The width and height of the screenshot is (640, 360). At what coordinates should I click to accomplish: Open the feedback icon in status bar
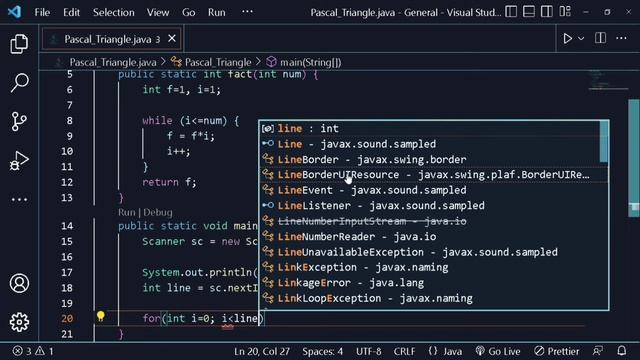click(598, 351)
